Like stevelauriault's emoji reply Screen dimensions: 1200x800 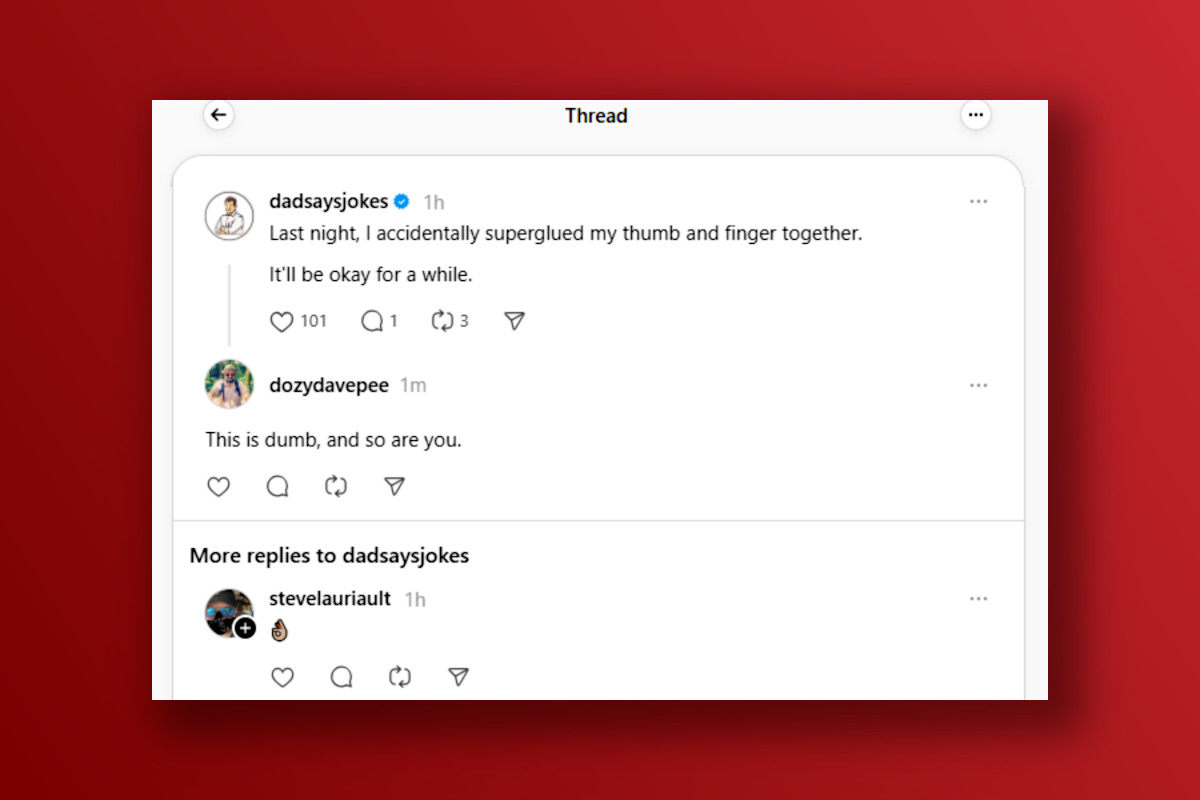282,677
